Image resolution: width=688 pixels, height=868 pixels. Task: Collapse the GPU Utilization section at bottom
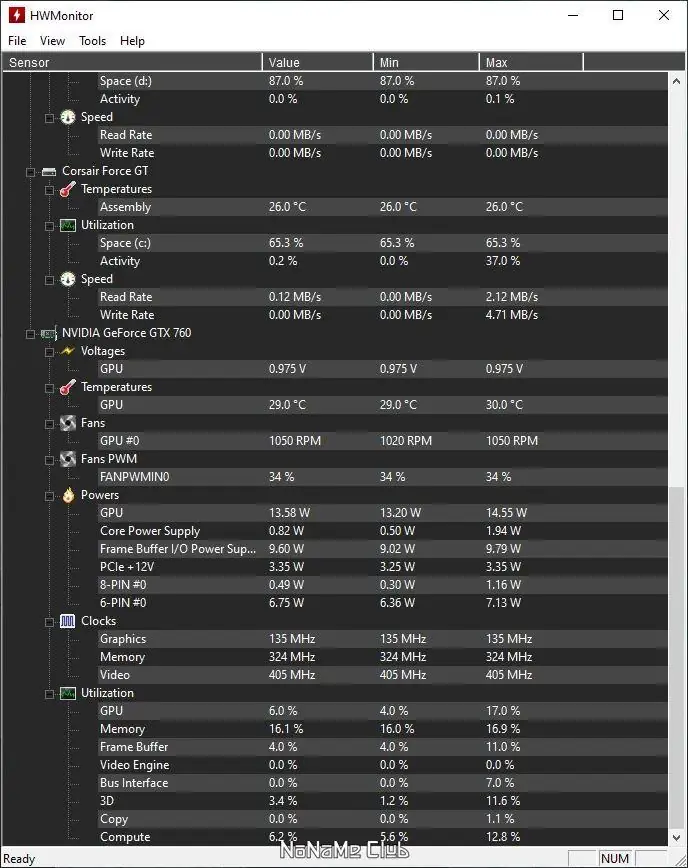[x=49, y=693]
